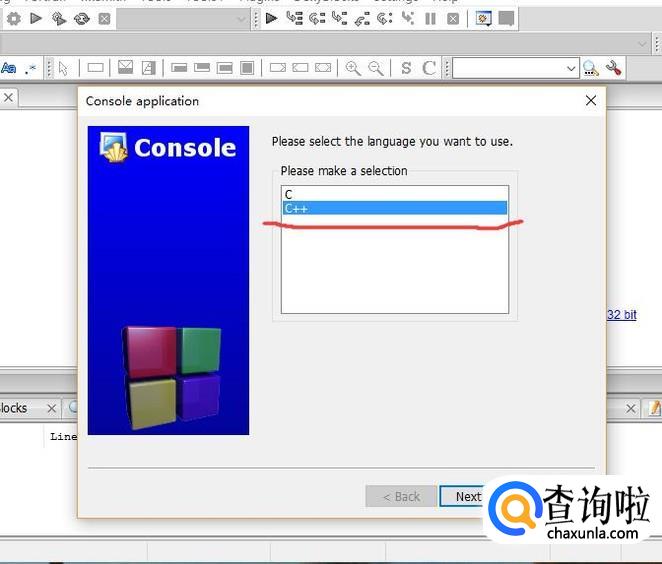
Task: Select the switch block tool with letter A
Action: click(x=148, y=68)
